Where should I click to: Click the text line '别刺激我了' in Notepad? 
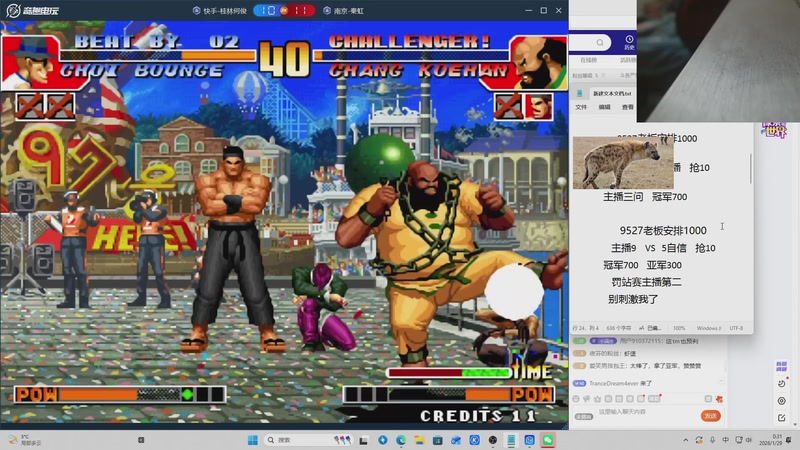click(x=633, y=299)
